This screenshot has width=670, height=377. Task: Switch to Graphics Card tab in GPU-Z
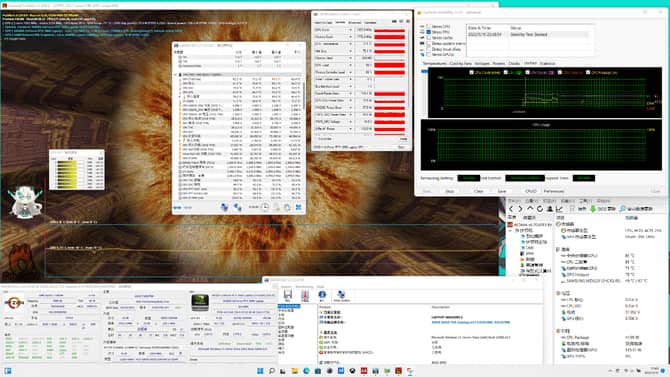pos(323,22)
